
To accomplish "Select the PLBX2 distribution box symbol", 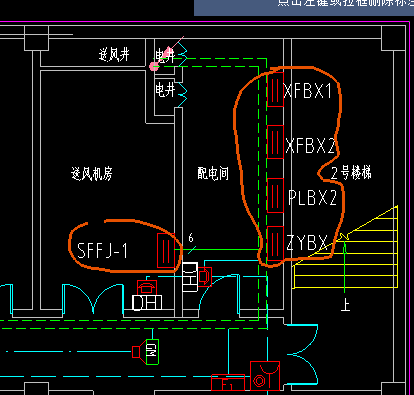I will pyautogui.click(x=275, y=195).
